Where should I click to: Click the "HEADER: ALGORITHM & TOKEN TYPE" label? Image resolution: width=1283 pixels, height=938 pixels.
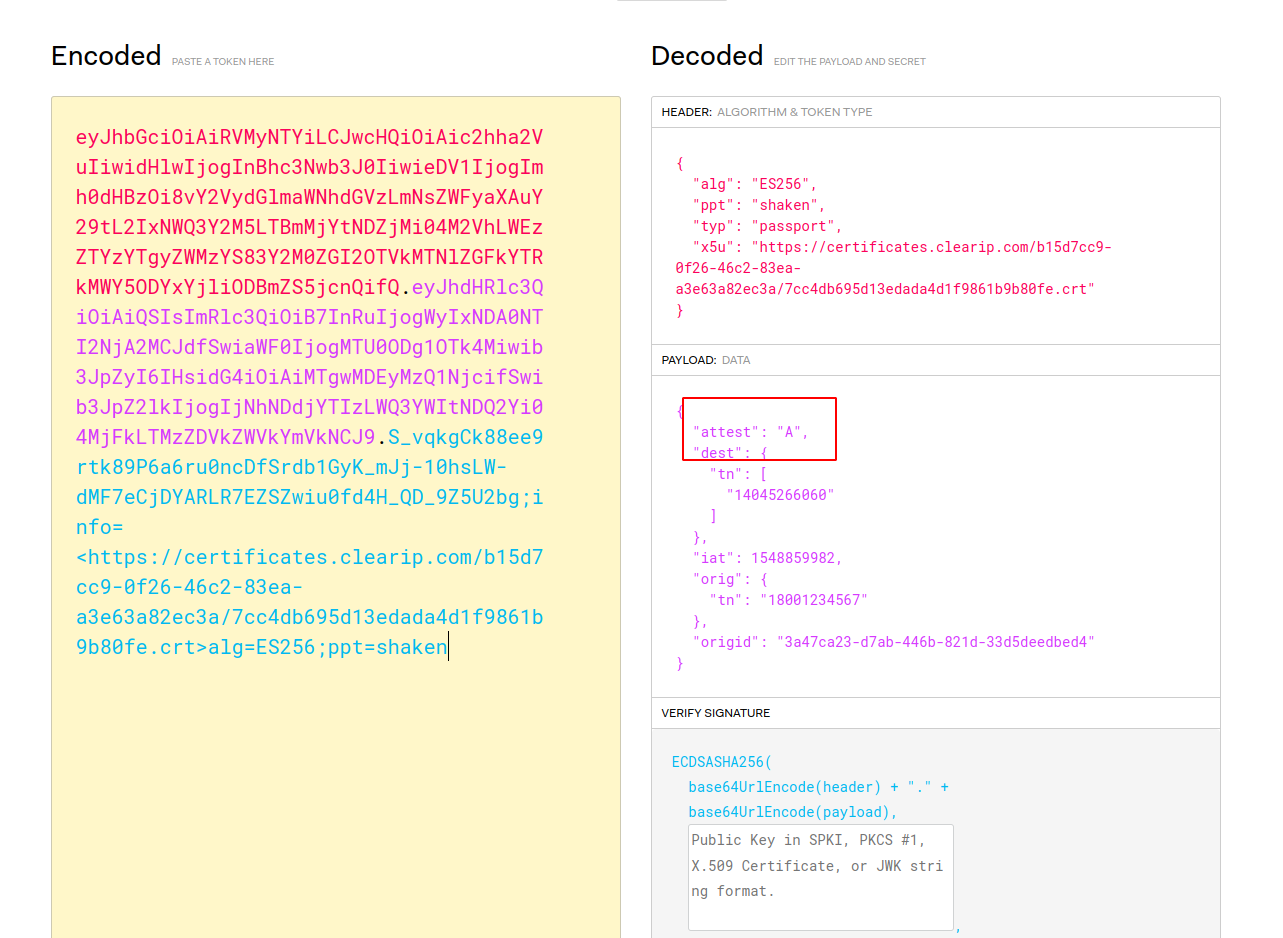pos(767,112)
